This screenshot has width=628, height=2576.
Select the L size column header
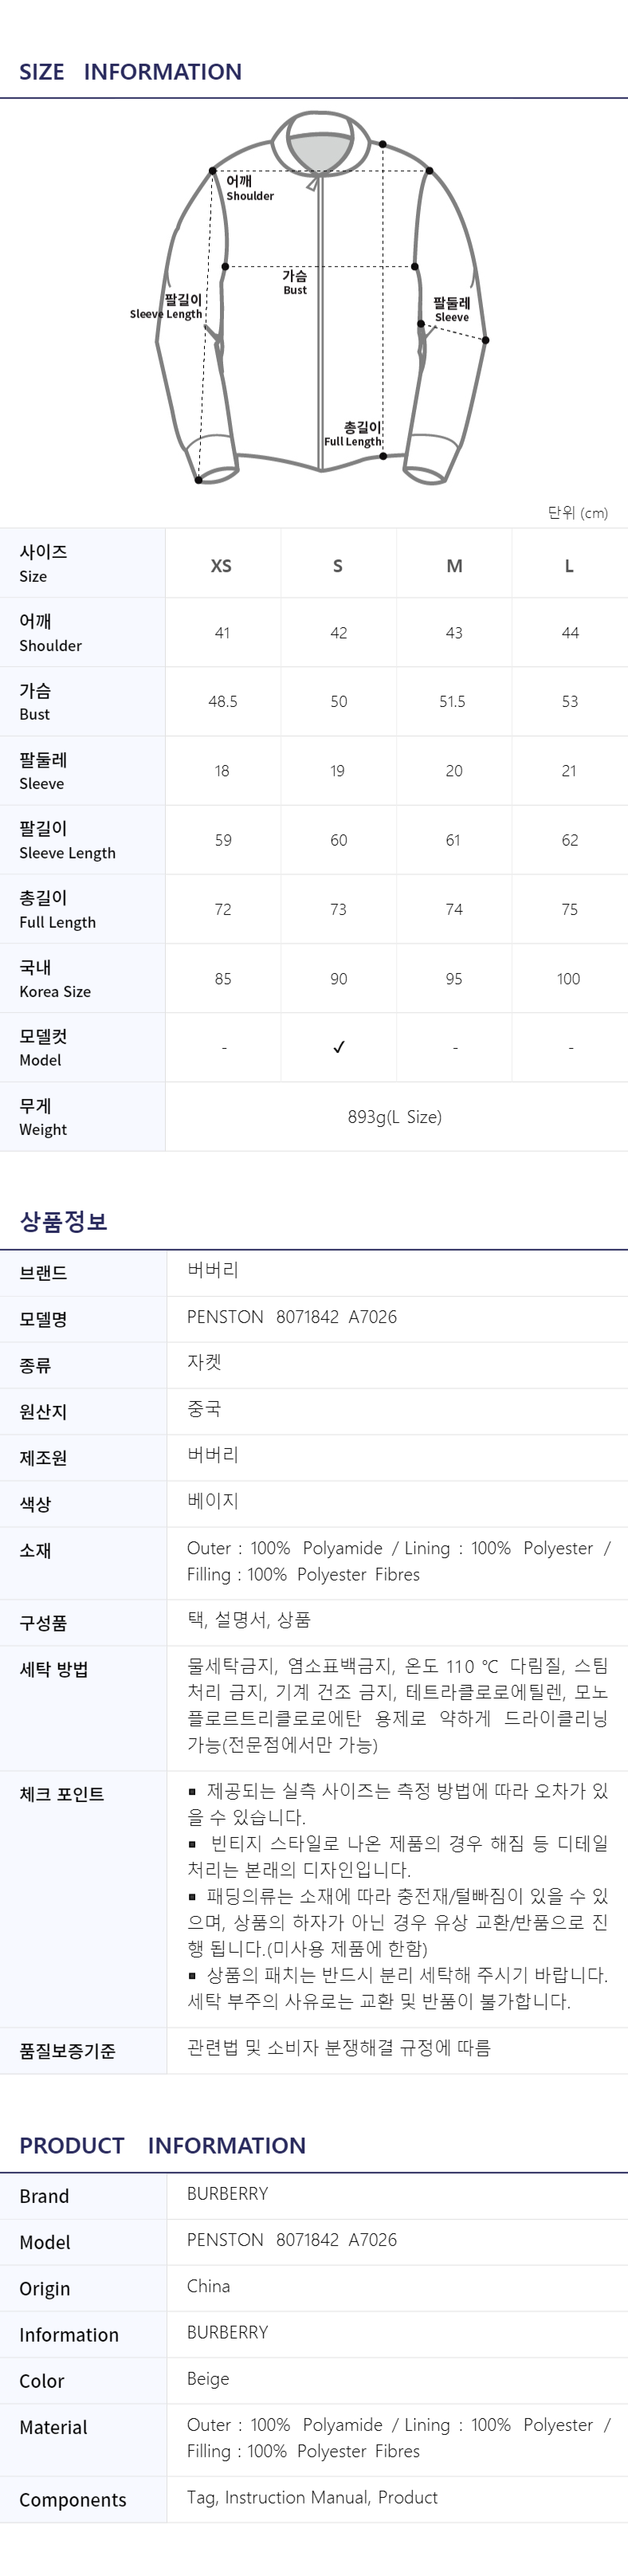pos(570,566)
